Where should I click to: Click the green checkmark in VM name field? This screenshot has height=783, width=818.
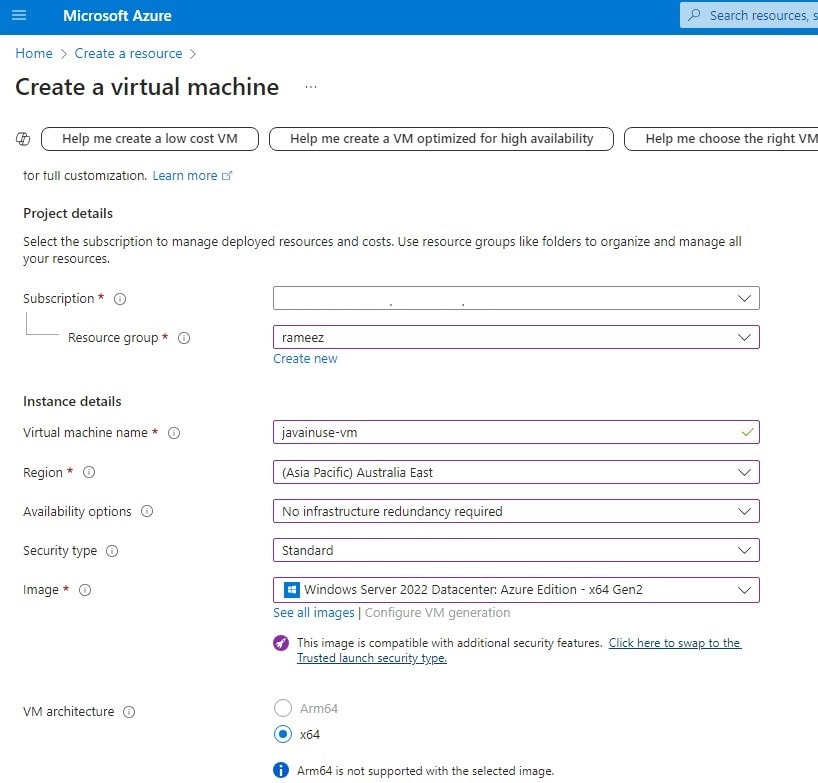[748, 432]
